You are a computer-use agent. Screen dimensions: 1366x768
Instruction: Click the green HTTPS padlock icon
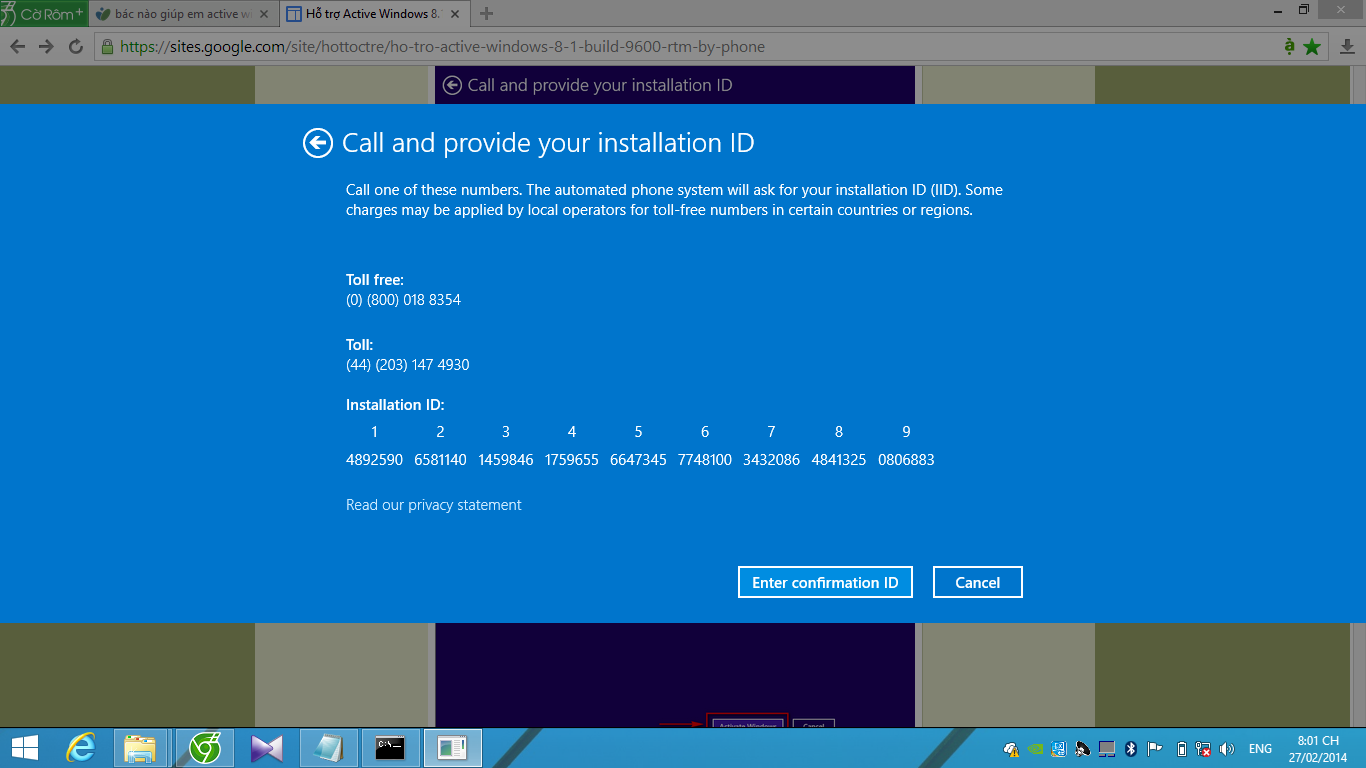tap(108, 46)
